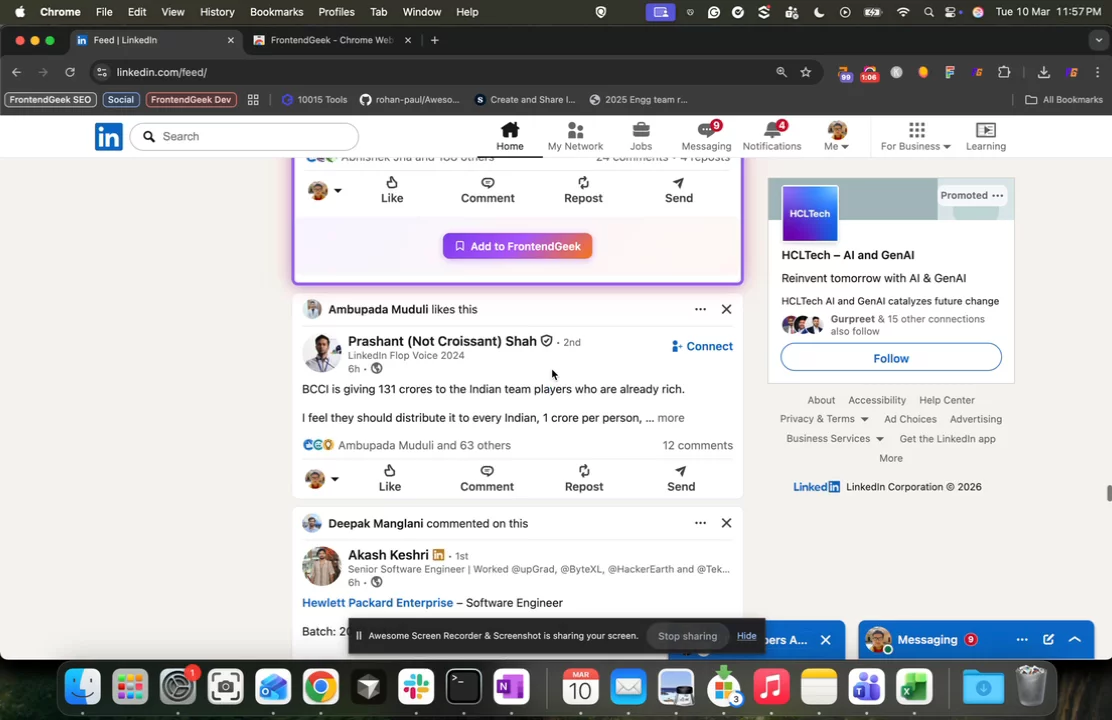Viewport: 1112px width, 720px height.
Task: Open 10015 Tools bookmark
Action: 314,99
